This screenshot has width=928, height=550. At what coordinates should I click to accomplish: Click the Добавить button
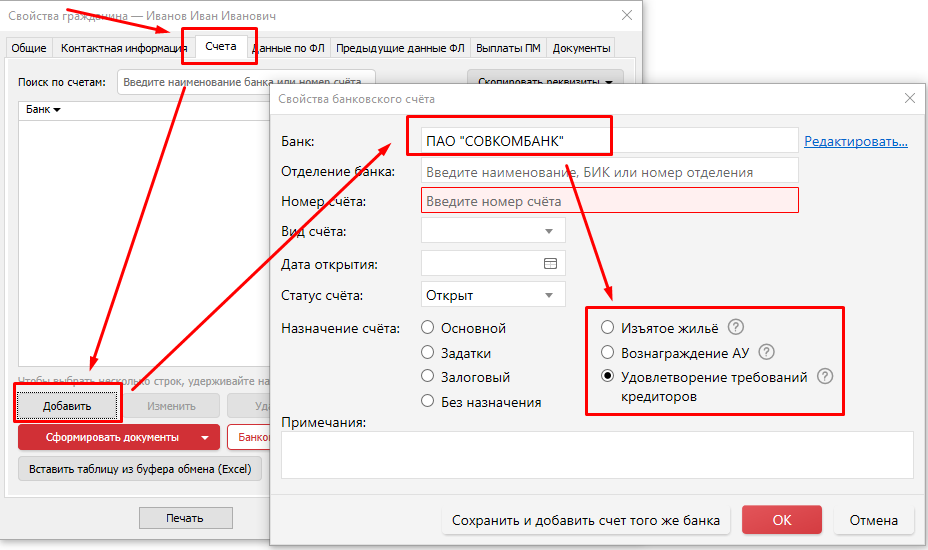pos(67,406)
